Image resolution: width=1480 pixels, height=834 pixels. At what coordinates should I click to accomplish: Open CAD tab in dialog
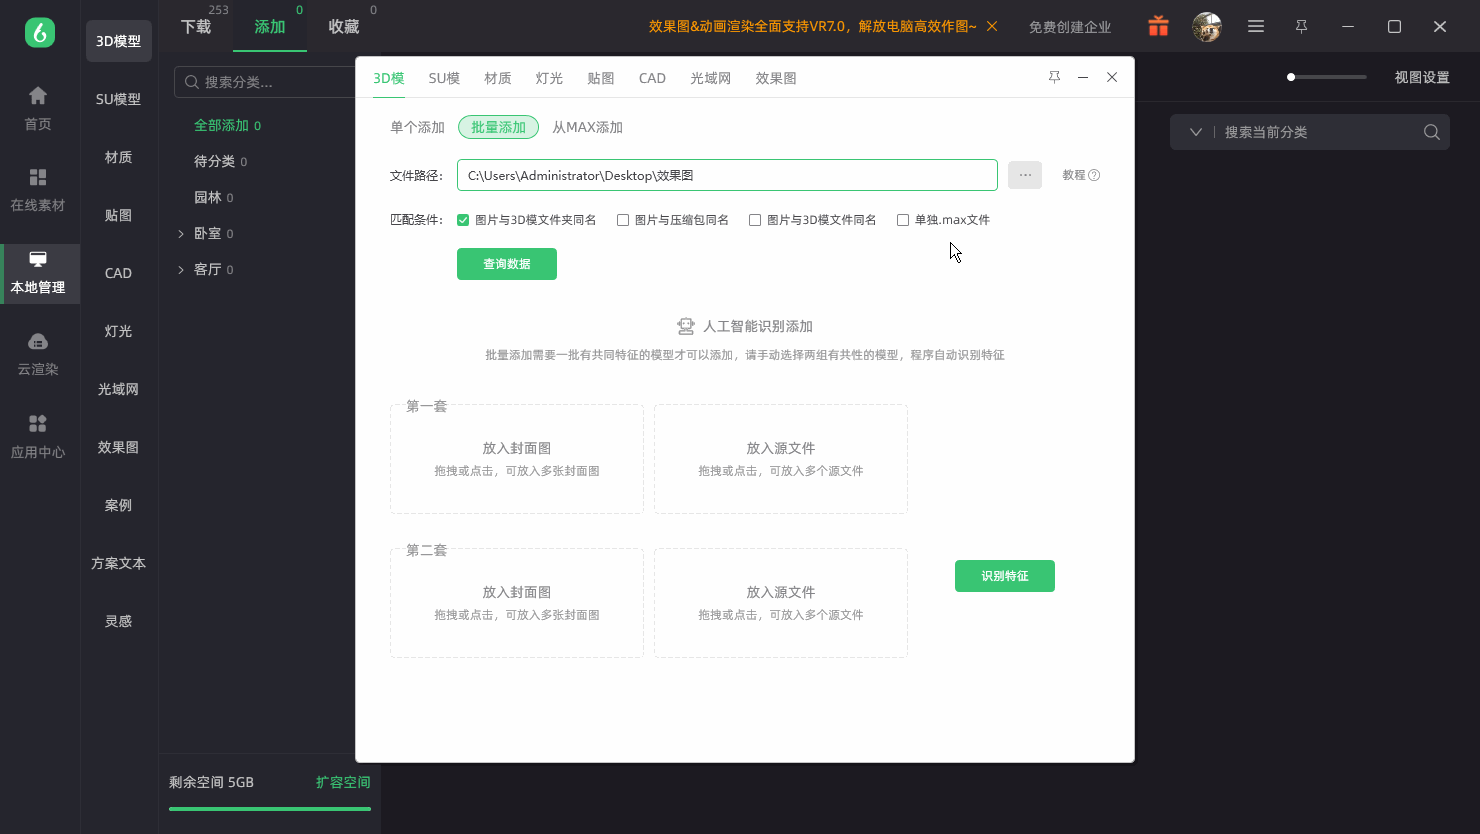point(652,78)
